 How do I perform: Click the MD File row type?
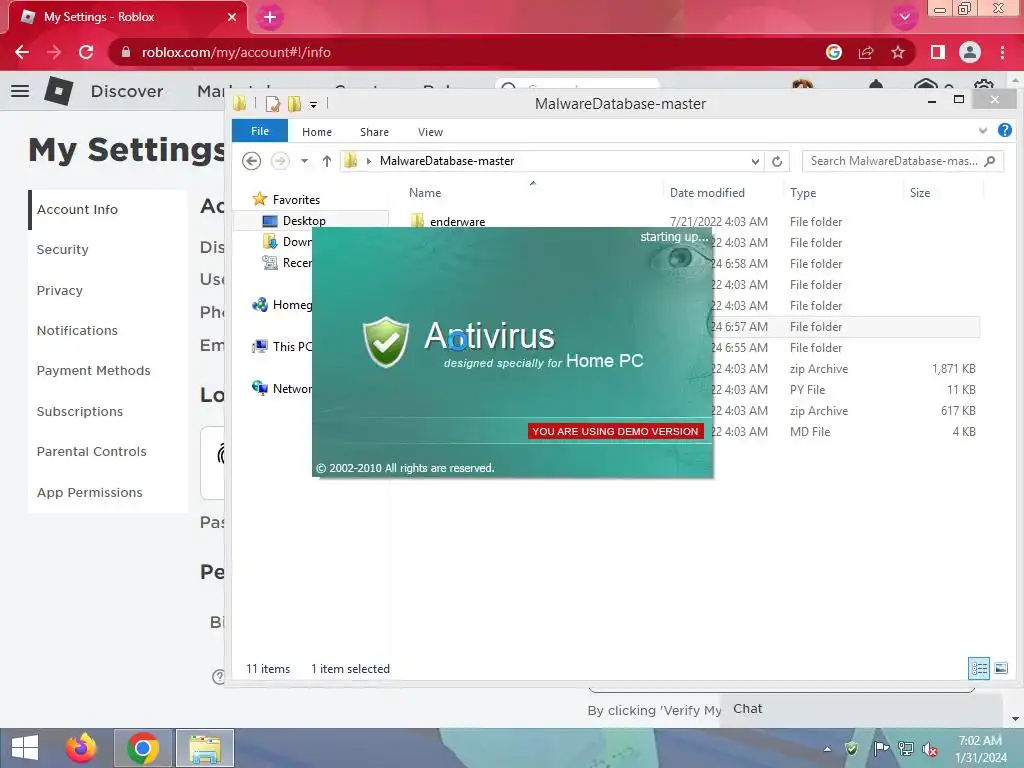click(x=810, y=432)
